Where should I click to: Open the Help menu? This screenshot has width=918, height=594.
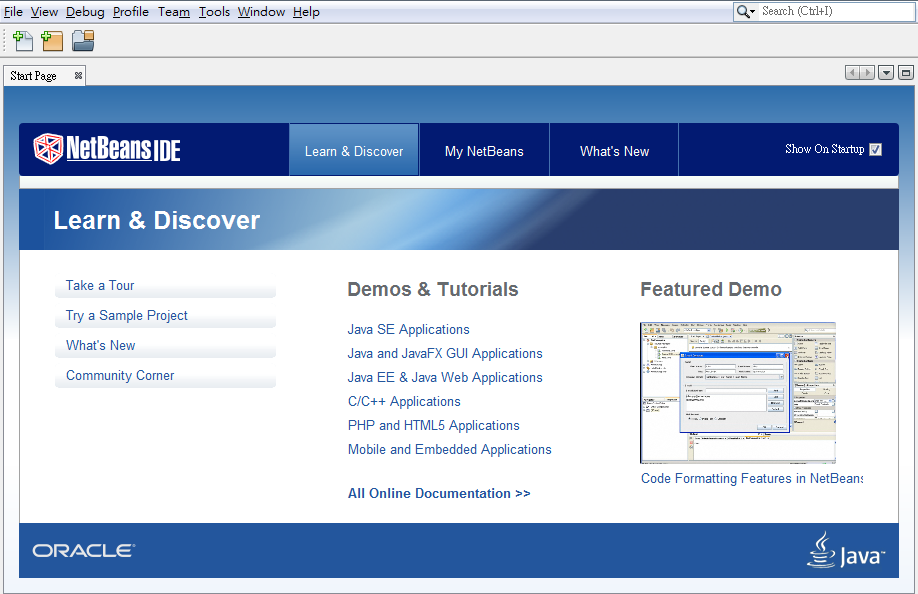306,12
